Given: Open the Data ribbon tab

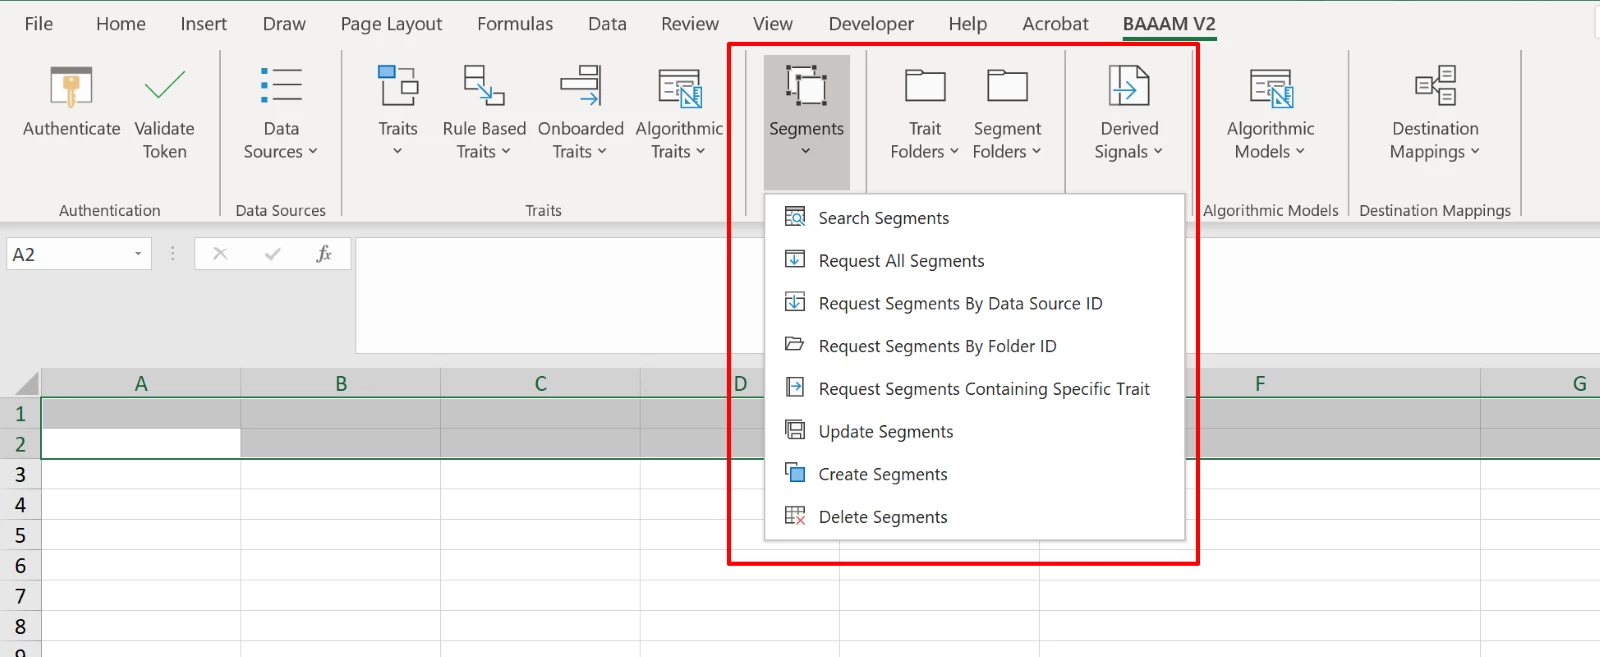Looking at the screenshot, I should 607,23.
